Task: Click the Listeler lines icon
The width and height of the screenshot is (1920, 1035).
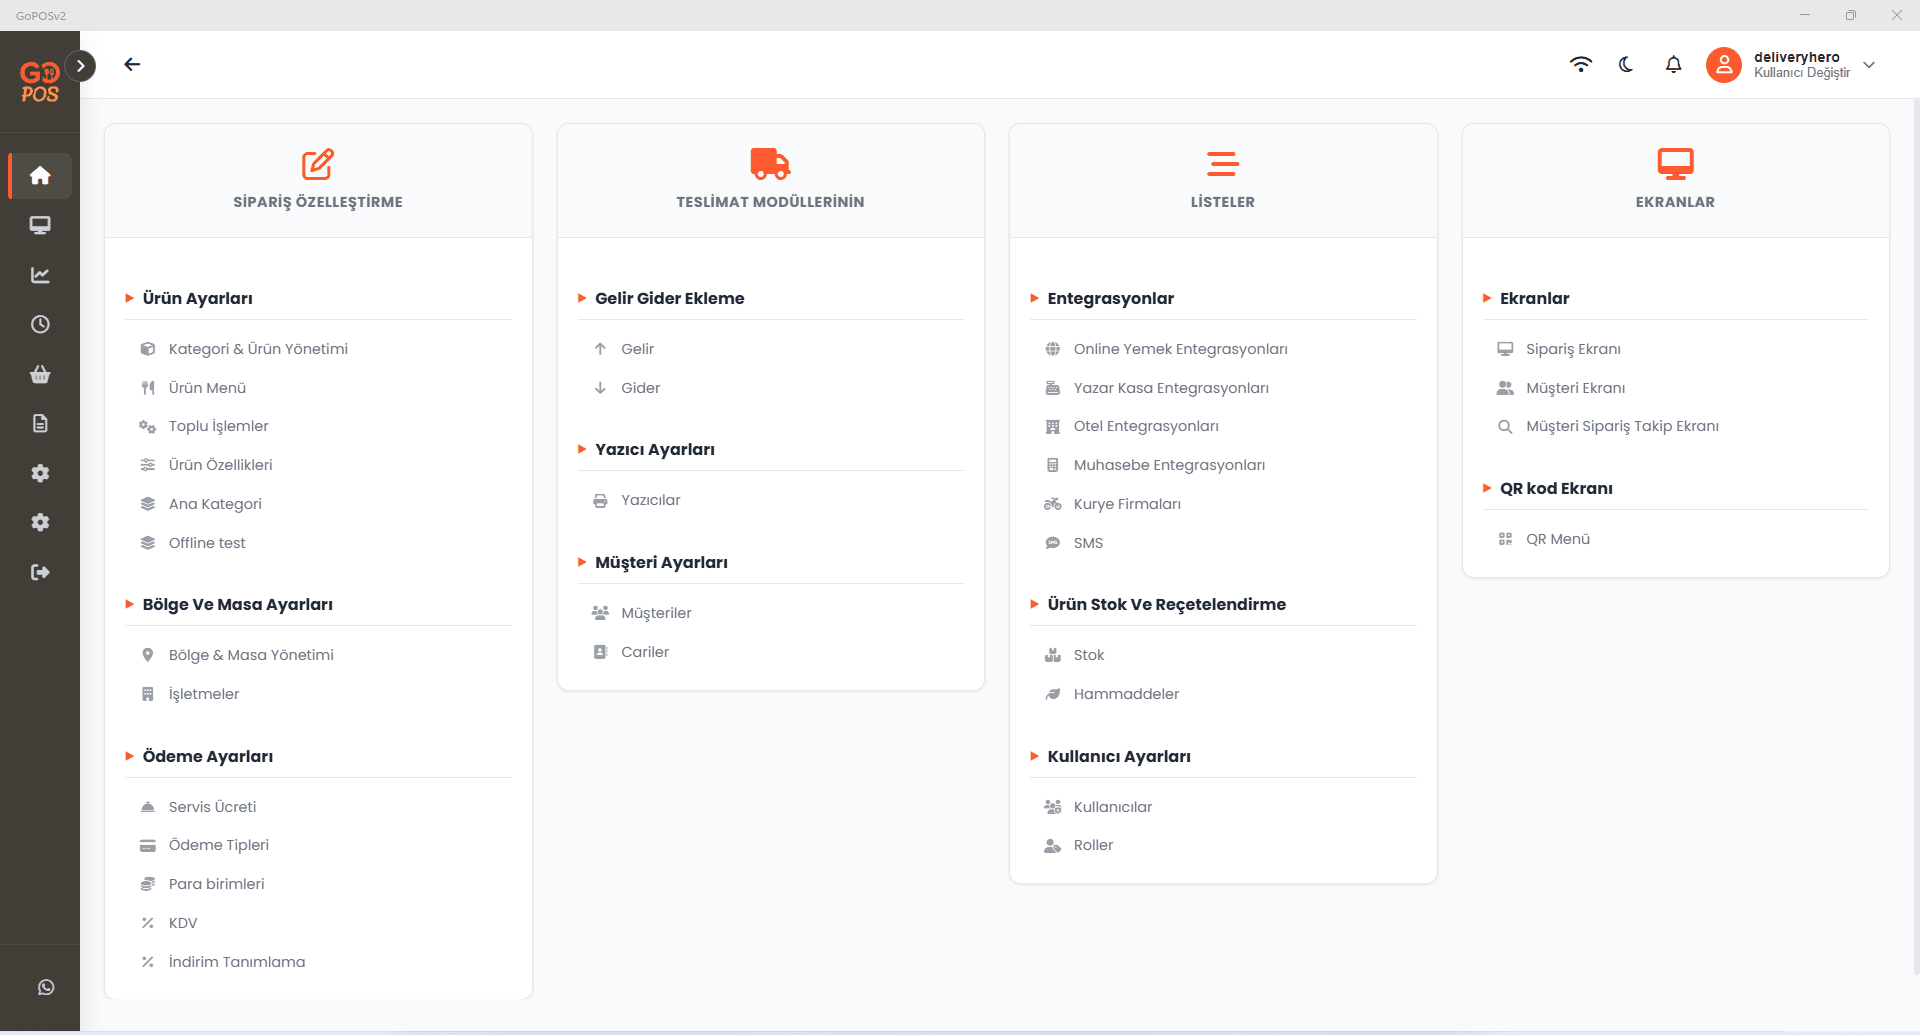Action: [x=1223, y=164]
